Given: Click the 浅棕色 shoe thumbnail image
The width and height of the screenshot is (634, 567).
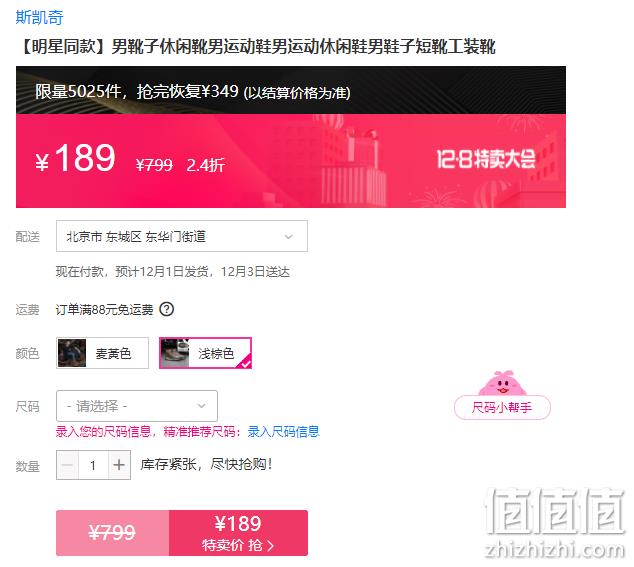Looking at the screenshot, I should (175, 353).
